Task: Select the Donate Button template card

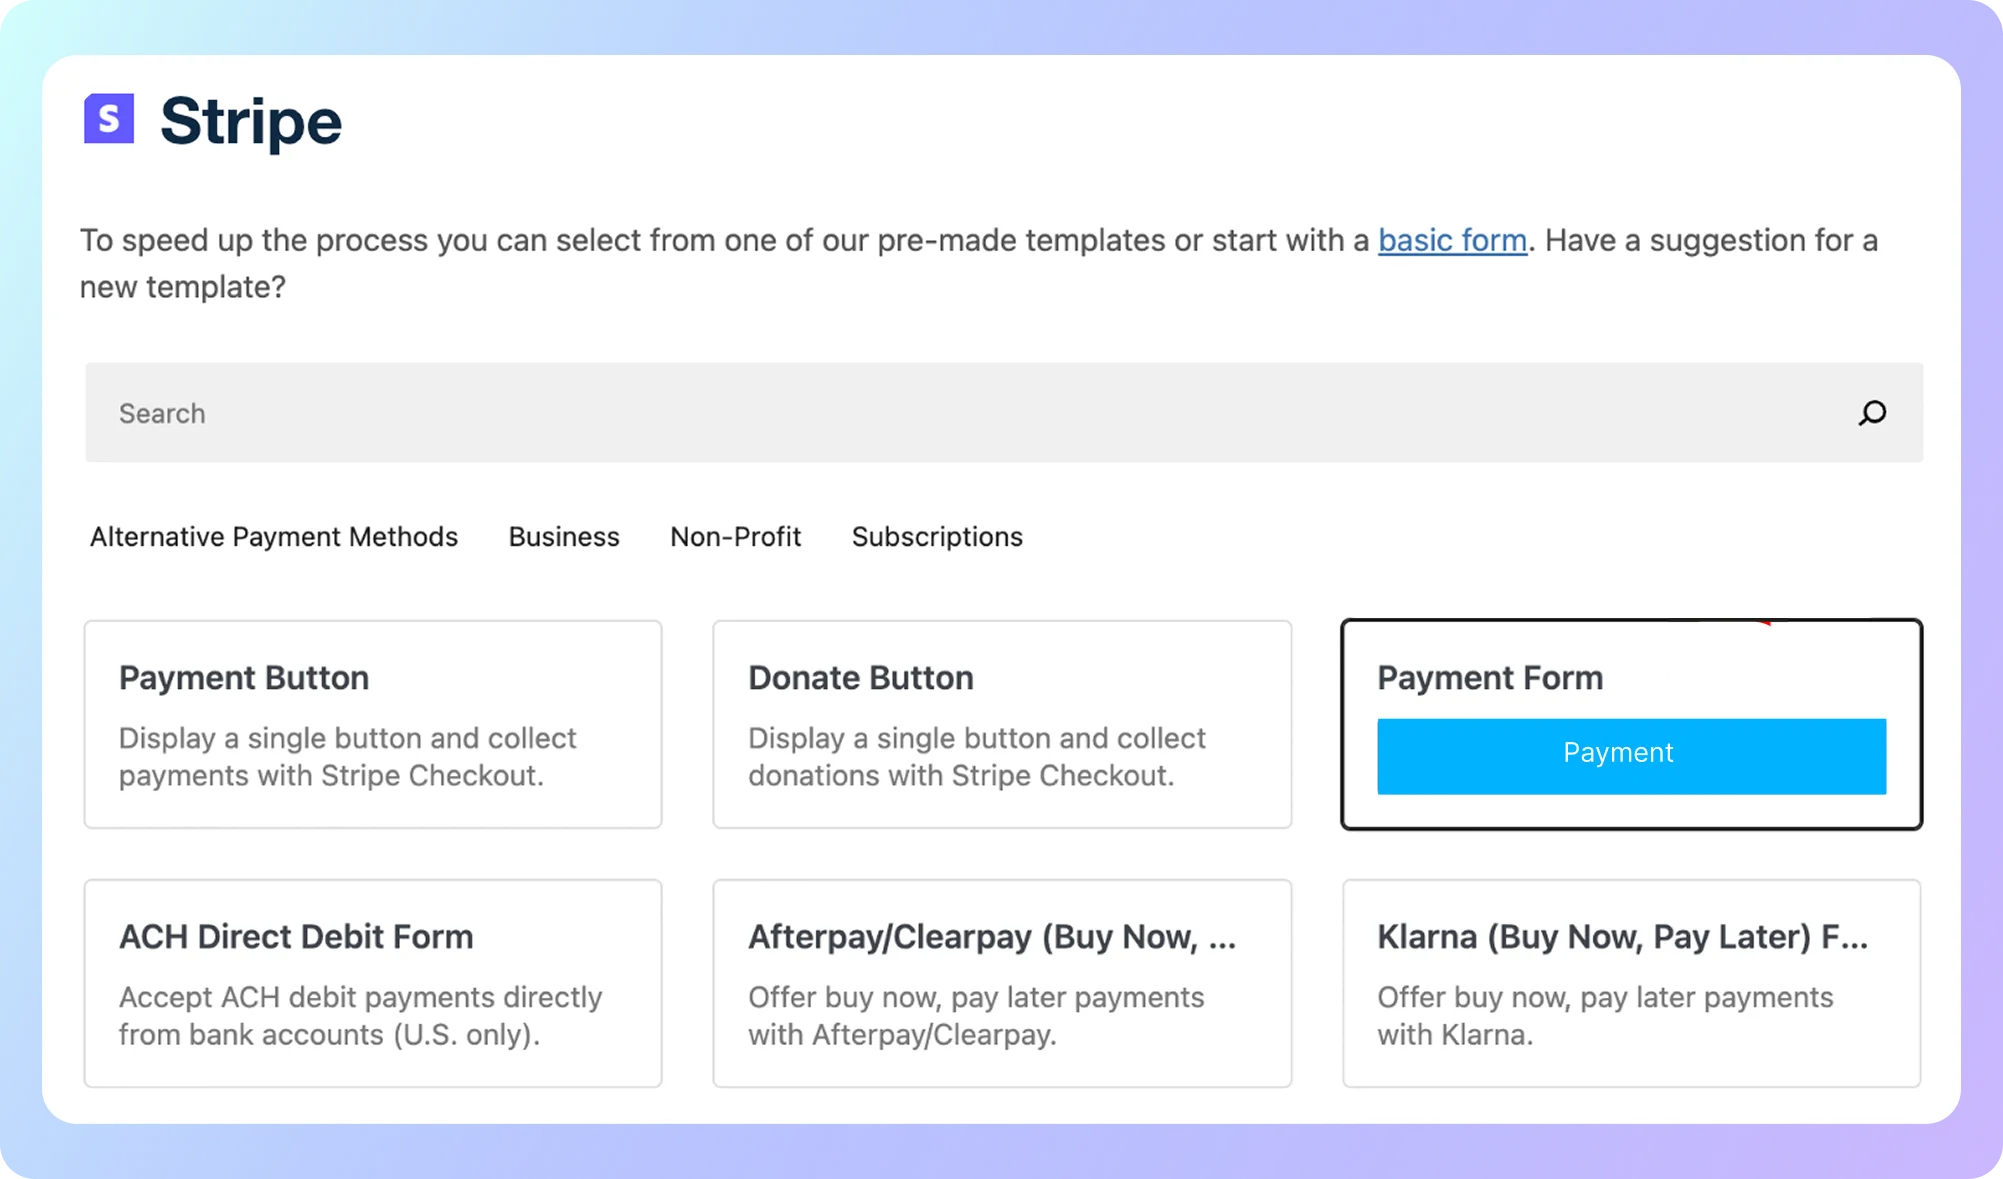Action: (1002, 724)
